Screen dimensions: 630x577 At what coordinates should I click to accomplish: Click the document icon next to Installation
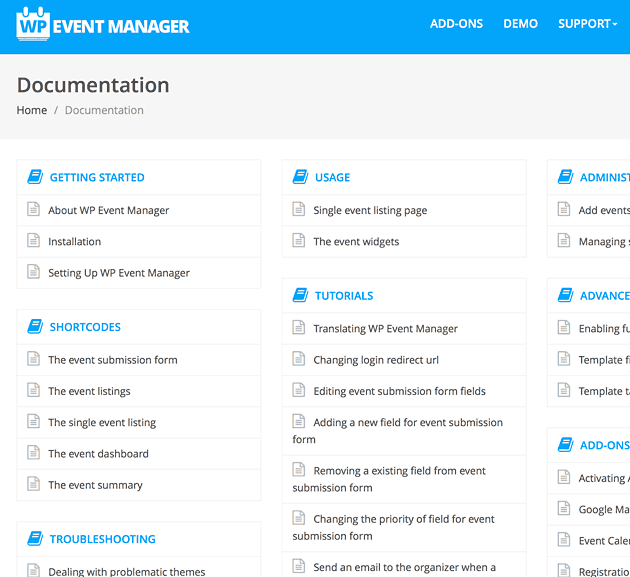tap(33, 240)
